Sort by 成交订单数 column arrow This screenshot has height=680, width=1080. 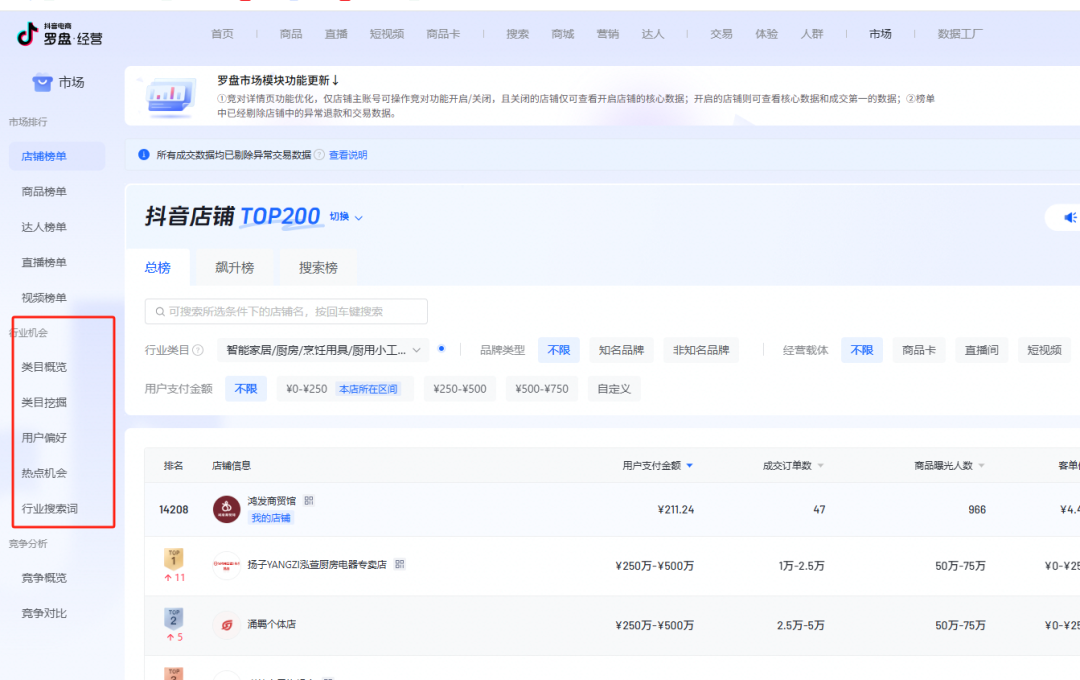click(x=820, y=466)
